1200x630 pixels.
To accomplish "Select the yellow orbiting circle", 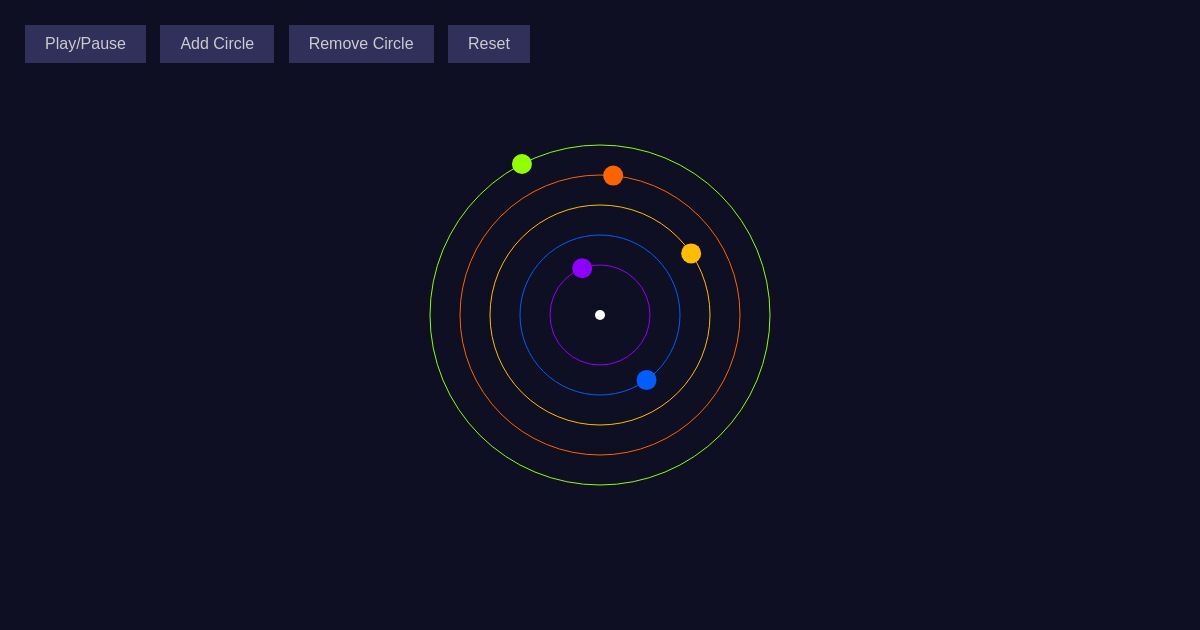I will (691, 253).
